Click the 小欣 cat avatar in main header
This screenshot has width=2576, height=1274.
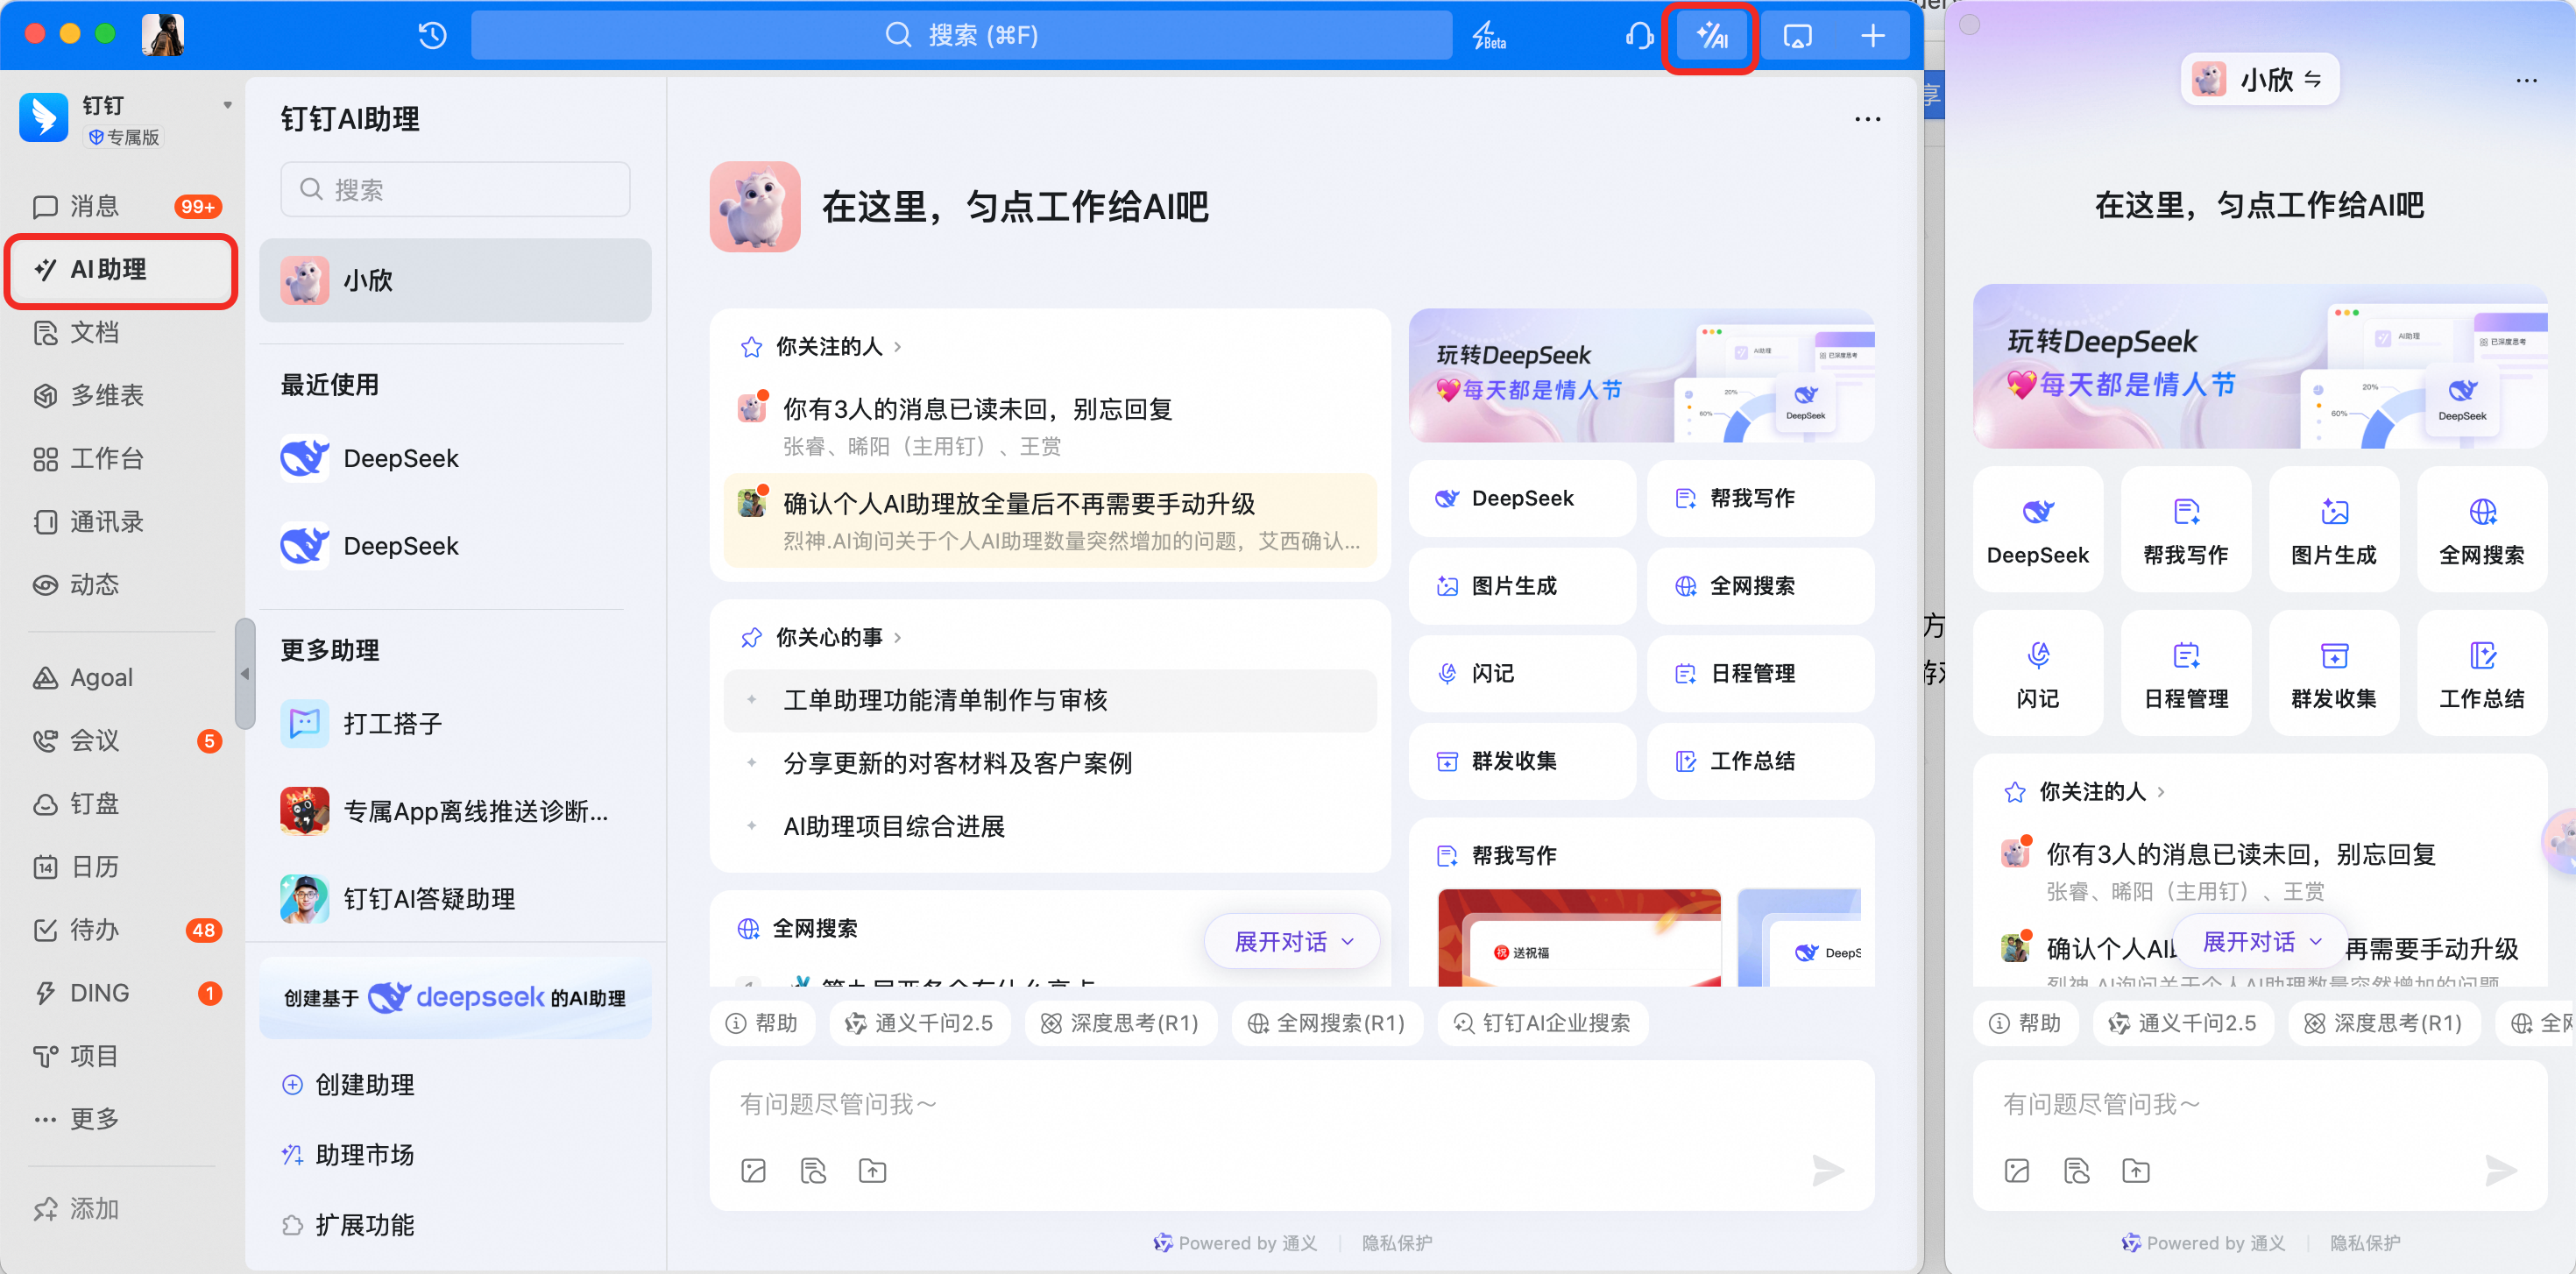tap(755, 206)
